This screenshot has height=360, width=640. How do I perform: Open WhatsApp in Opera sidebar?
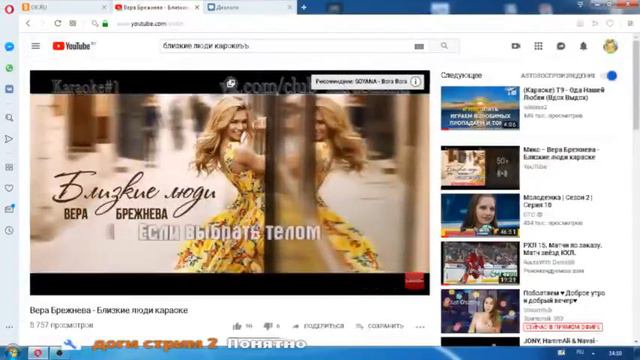tap(9, 68)
